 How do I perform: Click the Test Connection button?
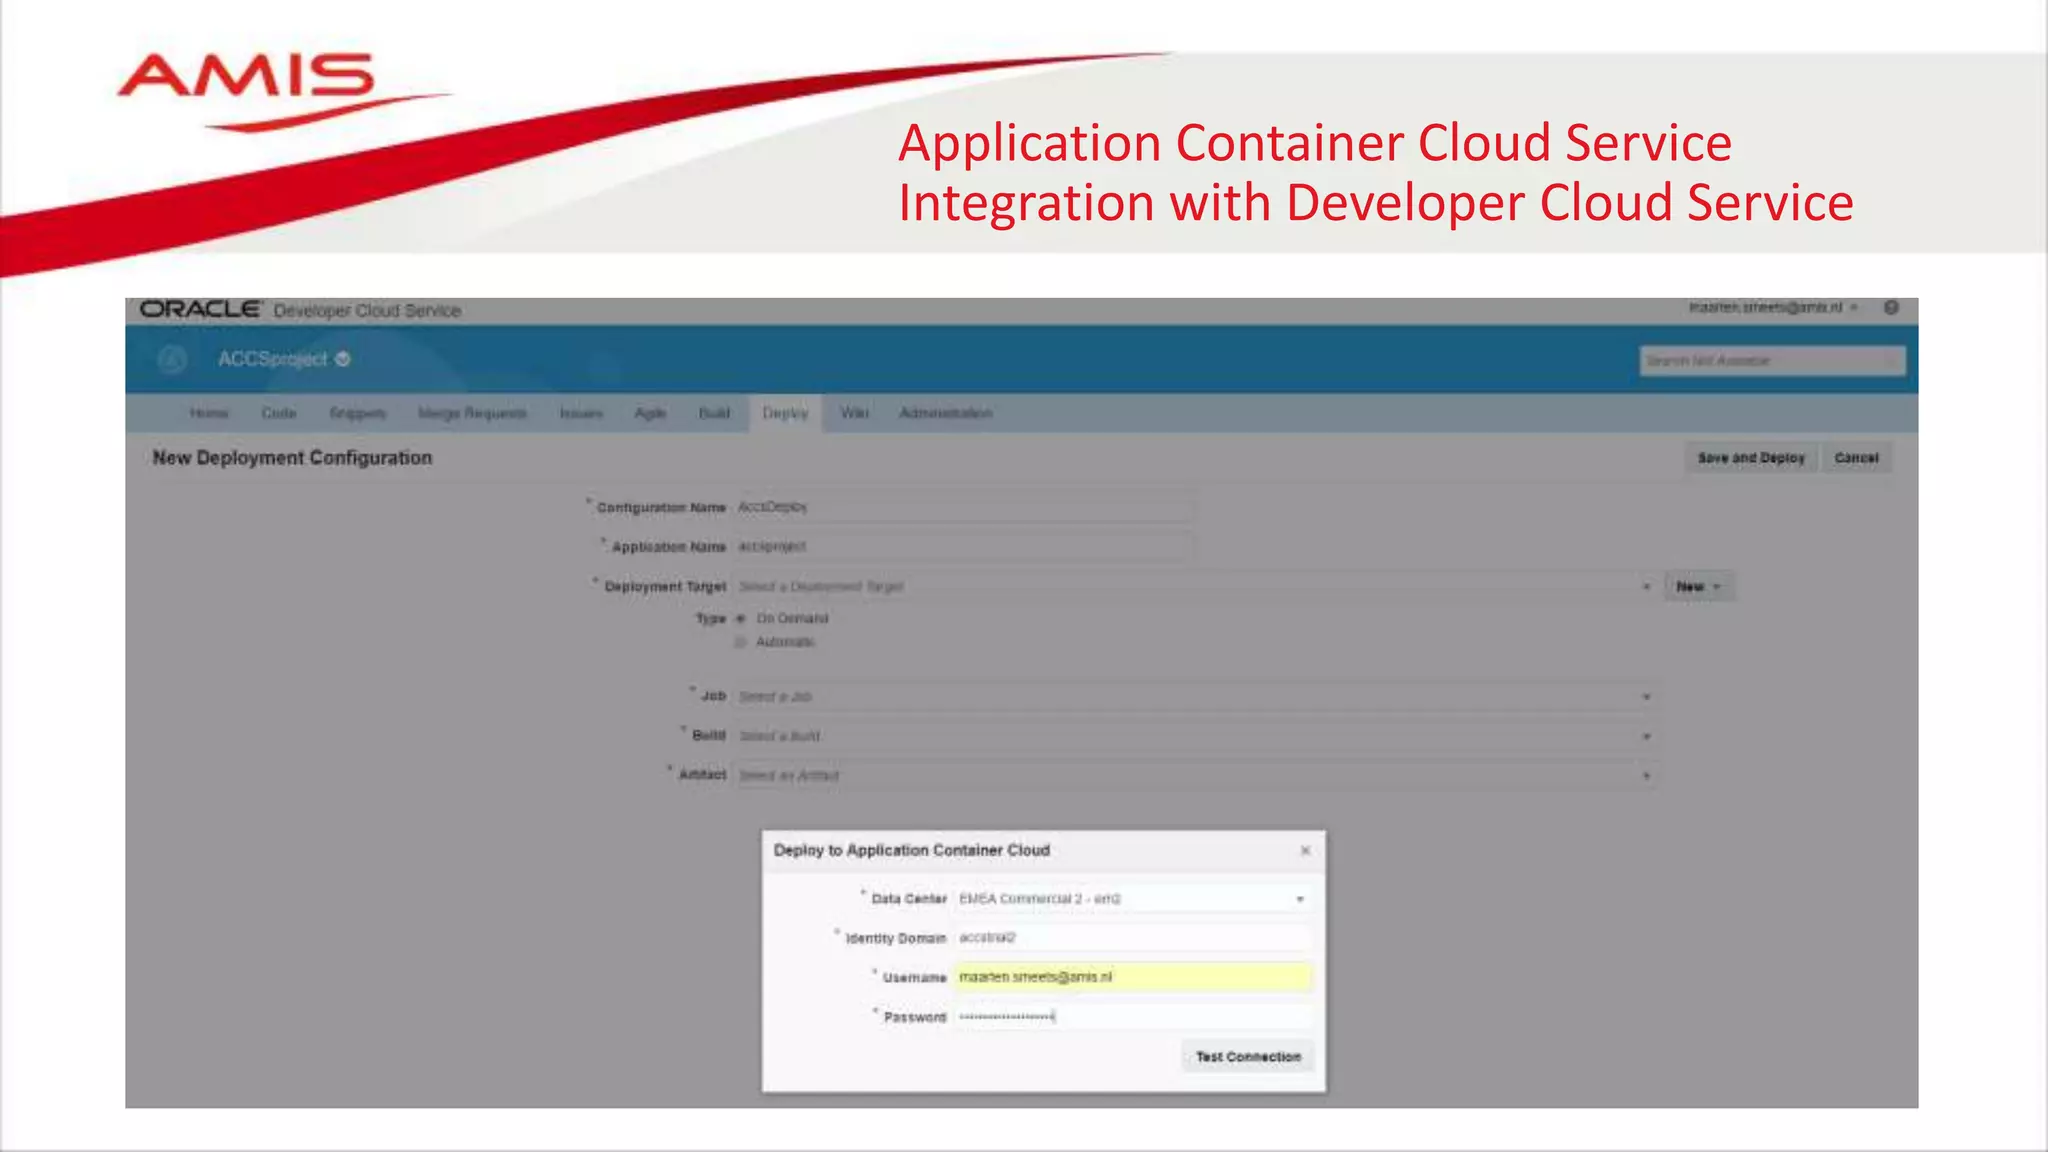(1248, 1057)
